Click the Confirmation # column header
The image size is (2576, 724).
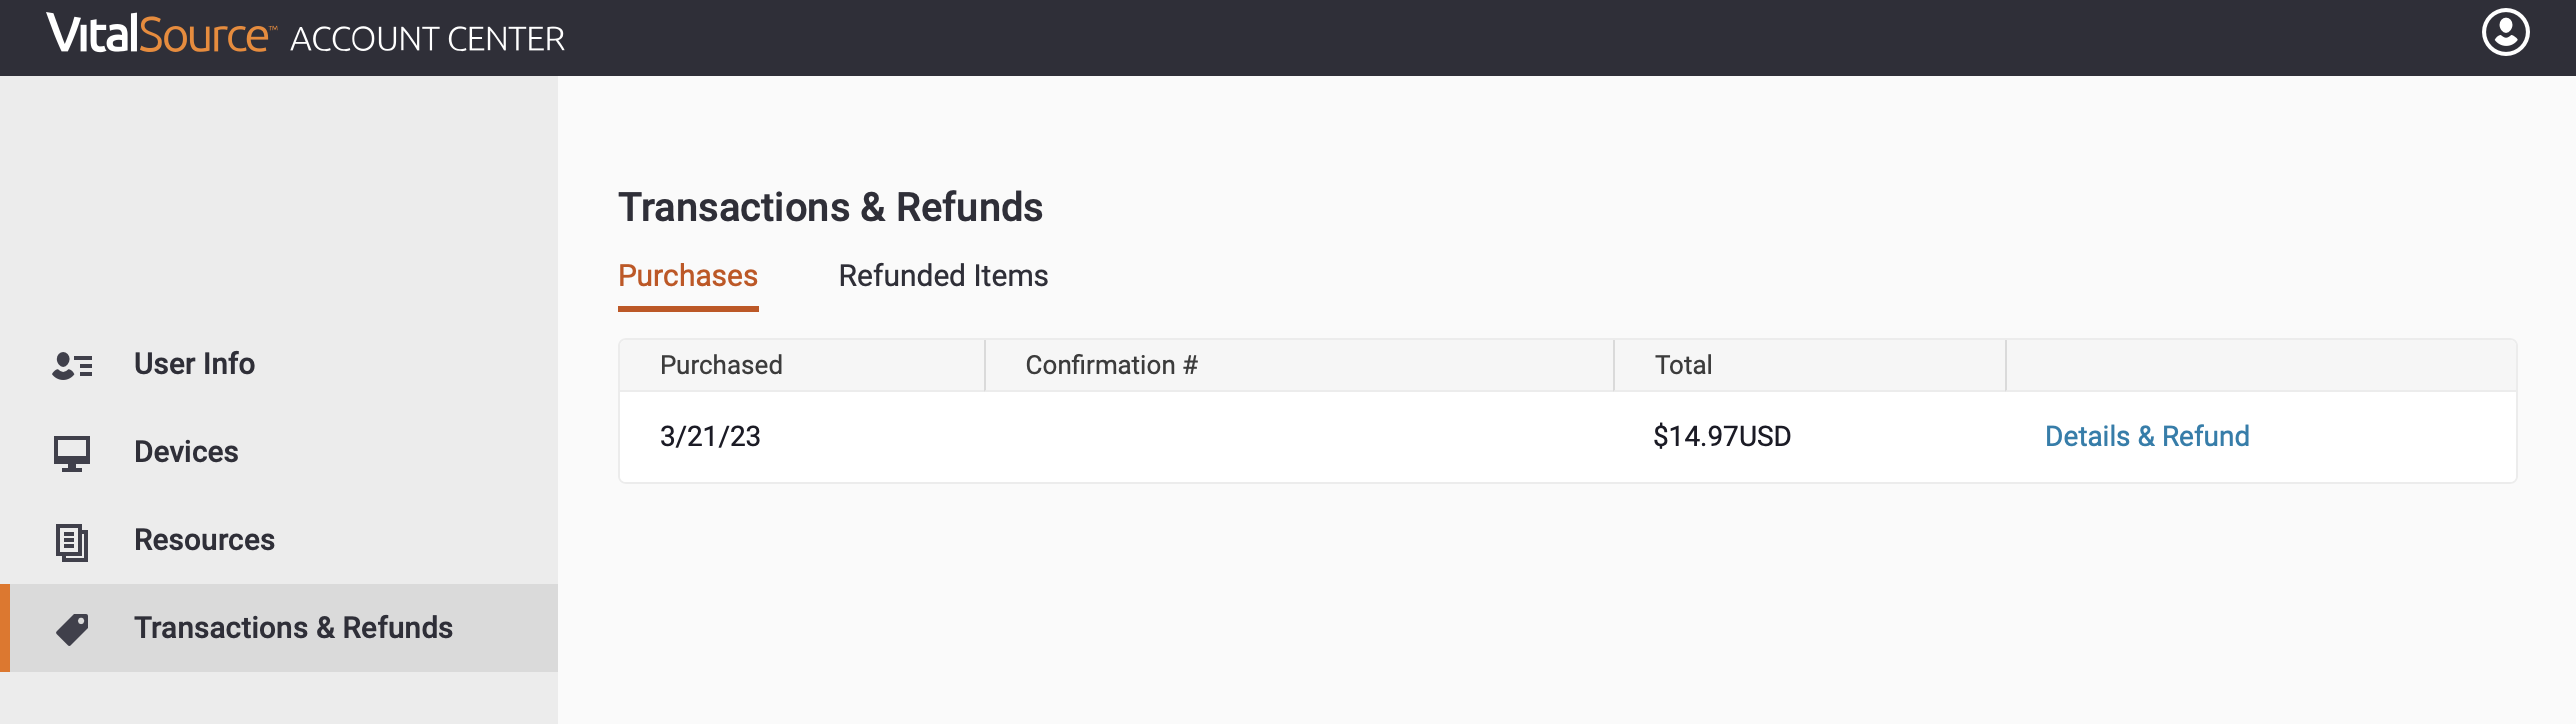(x=1111, y=365)
